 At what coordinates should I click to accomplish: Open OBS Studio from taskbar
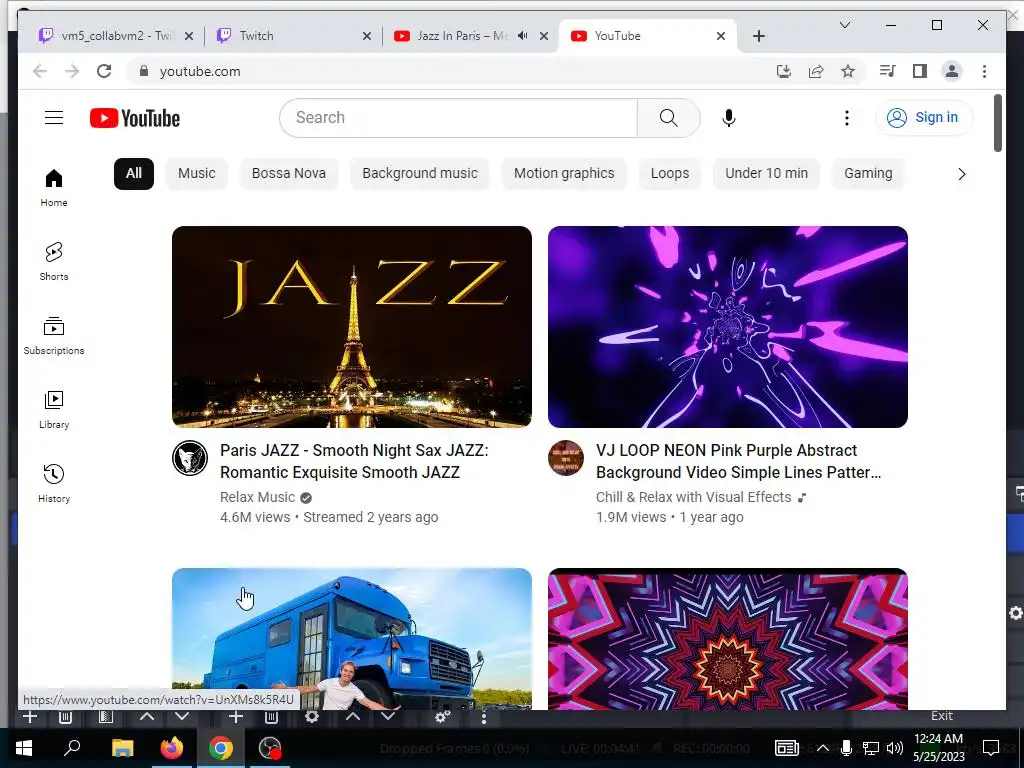pyautogui.click(x=270, y=748)
